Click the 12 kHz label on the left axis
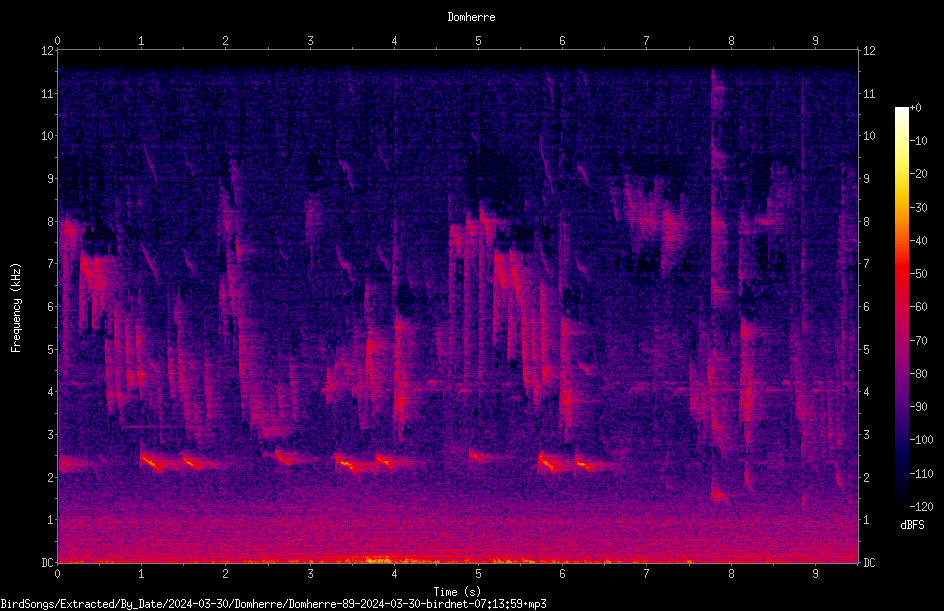Screen dimensions: 944x611 pos(47,51)
